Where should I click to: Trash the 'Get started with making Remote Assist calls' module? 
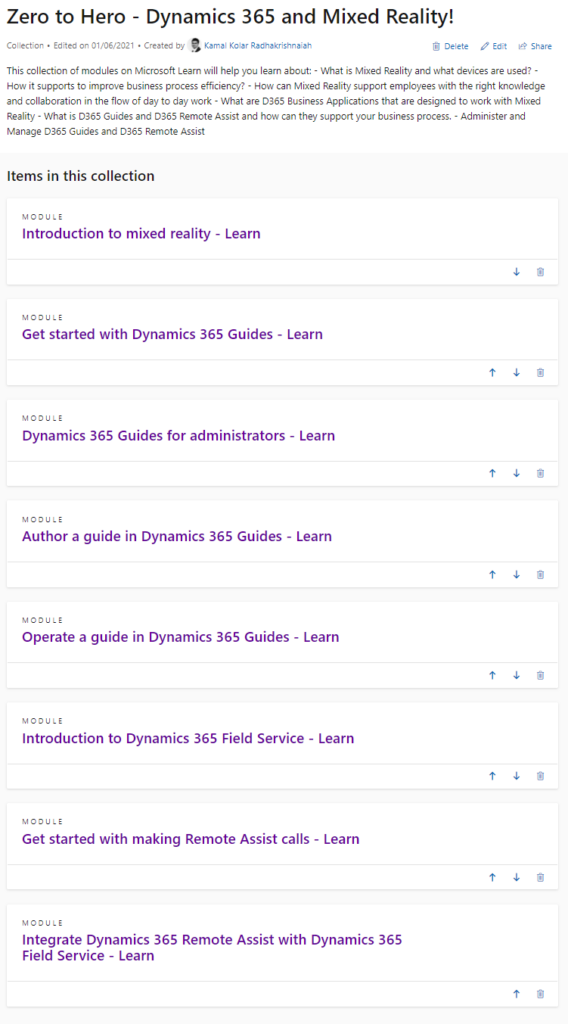coord(540,877)
